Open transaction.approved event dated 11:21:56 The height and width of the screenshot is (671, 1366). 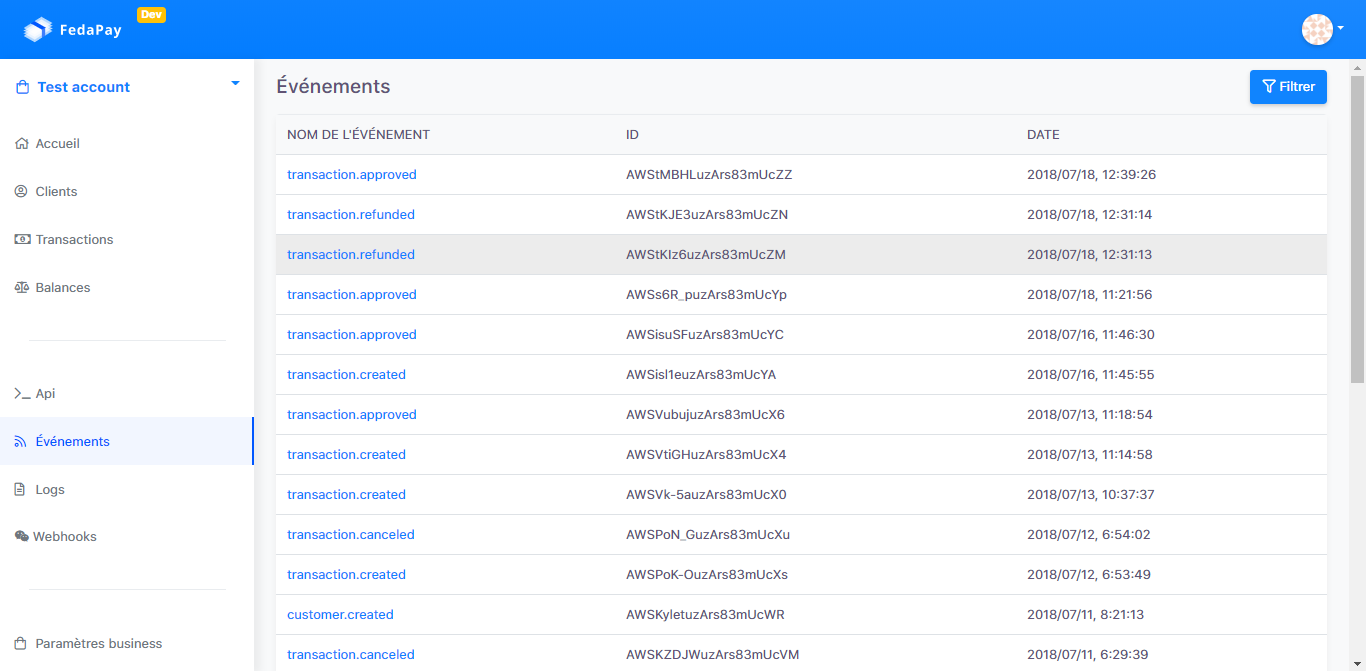[x=351, y=294]
